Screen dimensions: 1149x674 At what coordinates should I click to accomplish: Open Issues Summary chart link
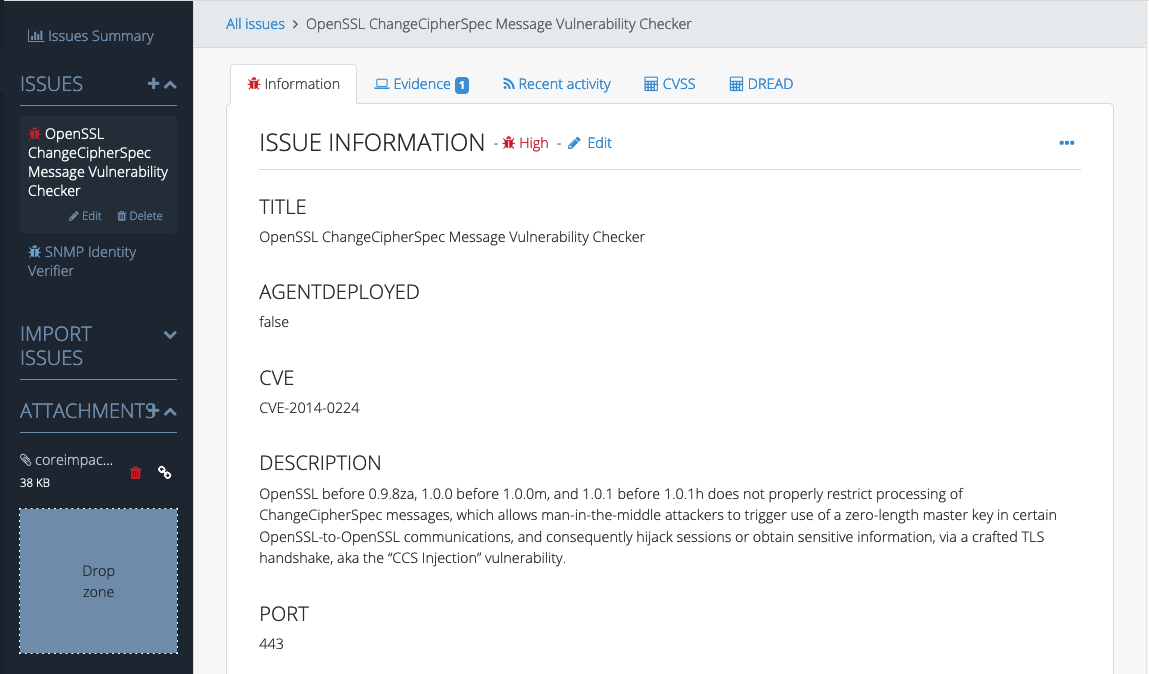(x=91, y=36)
